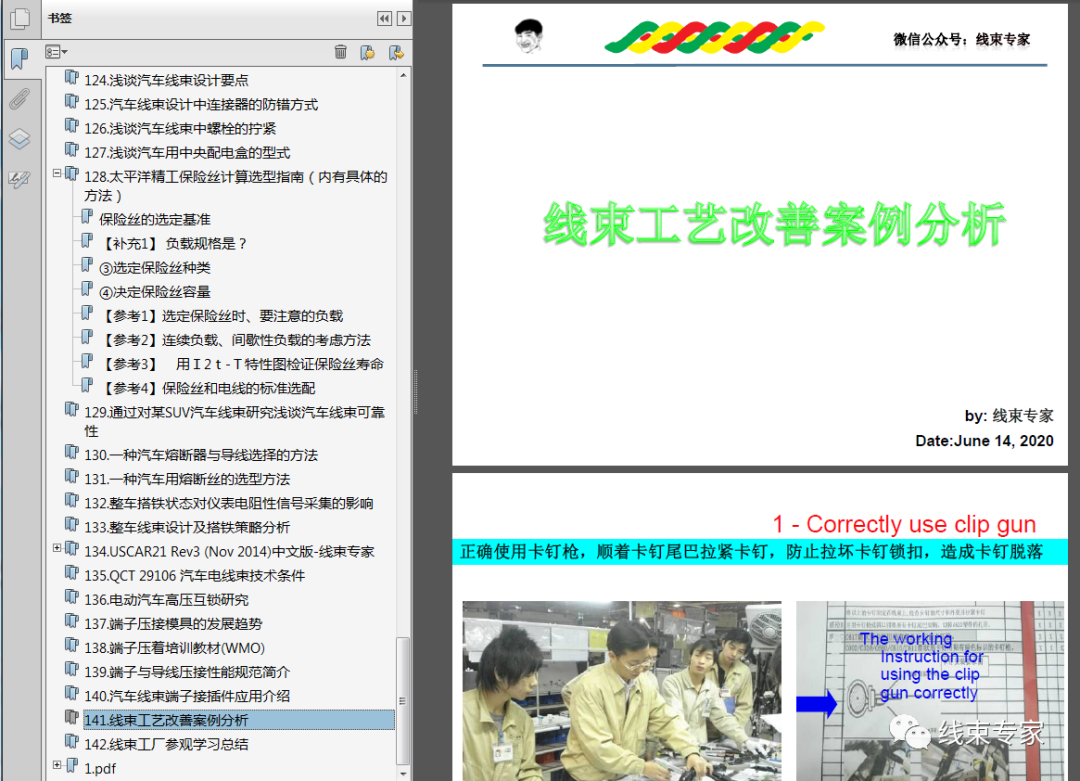Click the bookmark export icon with yellow arrow
Viewport: 1080px width, 781px height.
coord(397,51)
